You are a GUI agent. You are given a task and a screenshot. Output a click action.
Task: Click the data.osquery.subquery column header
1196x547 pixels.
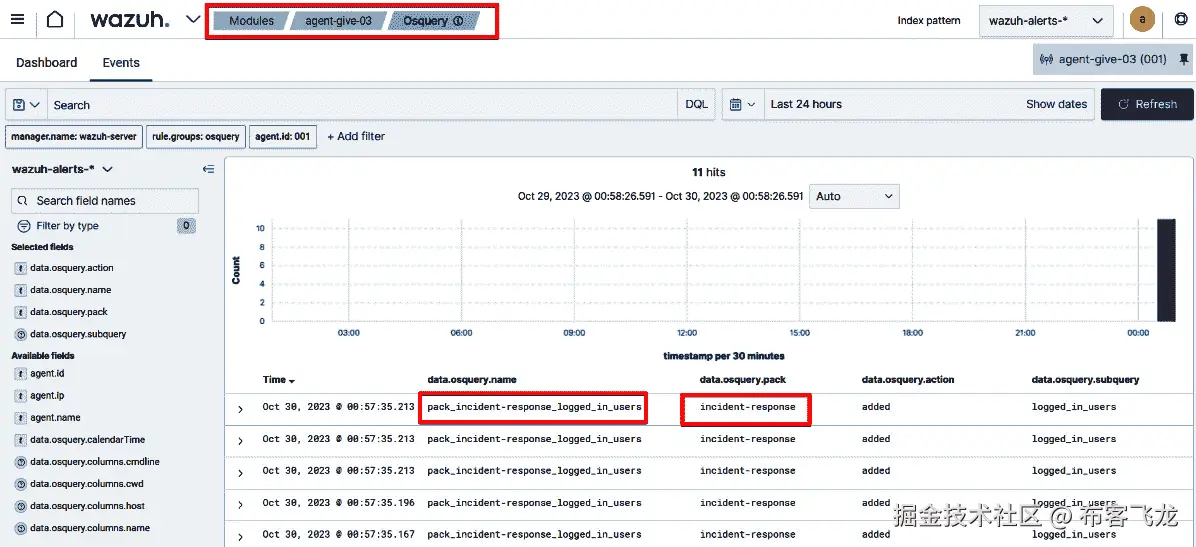point(1085,379)
